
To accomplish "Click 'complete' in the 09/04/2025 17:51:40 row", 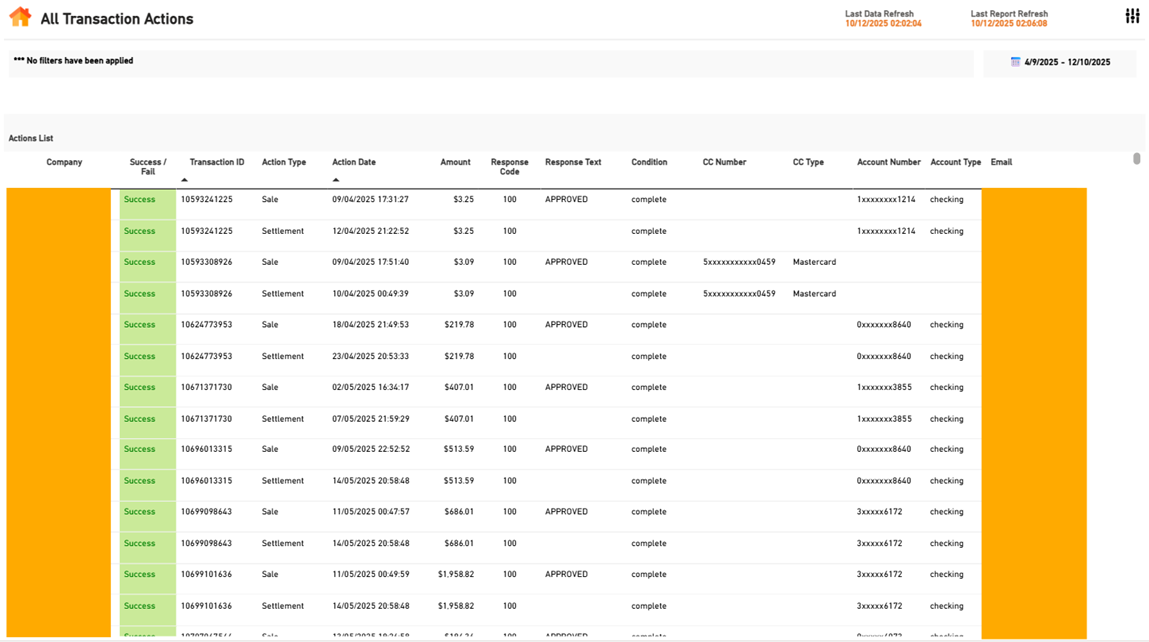I will tap(649, 262).
